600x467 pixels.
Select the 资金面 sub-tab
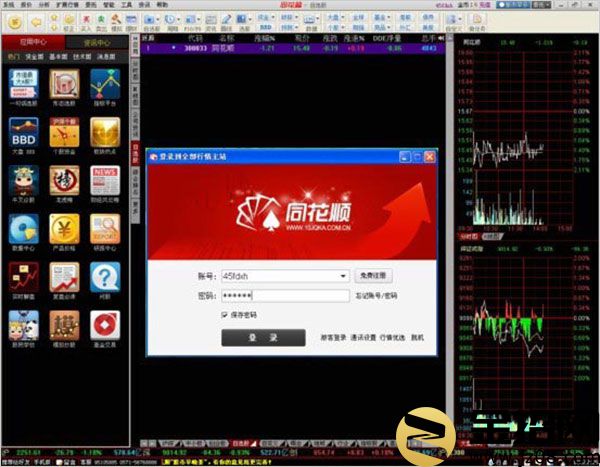click(34, 57)
